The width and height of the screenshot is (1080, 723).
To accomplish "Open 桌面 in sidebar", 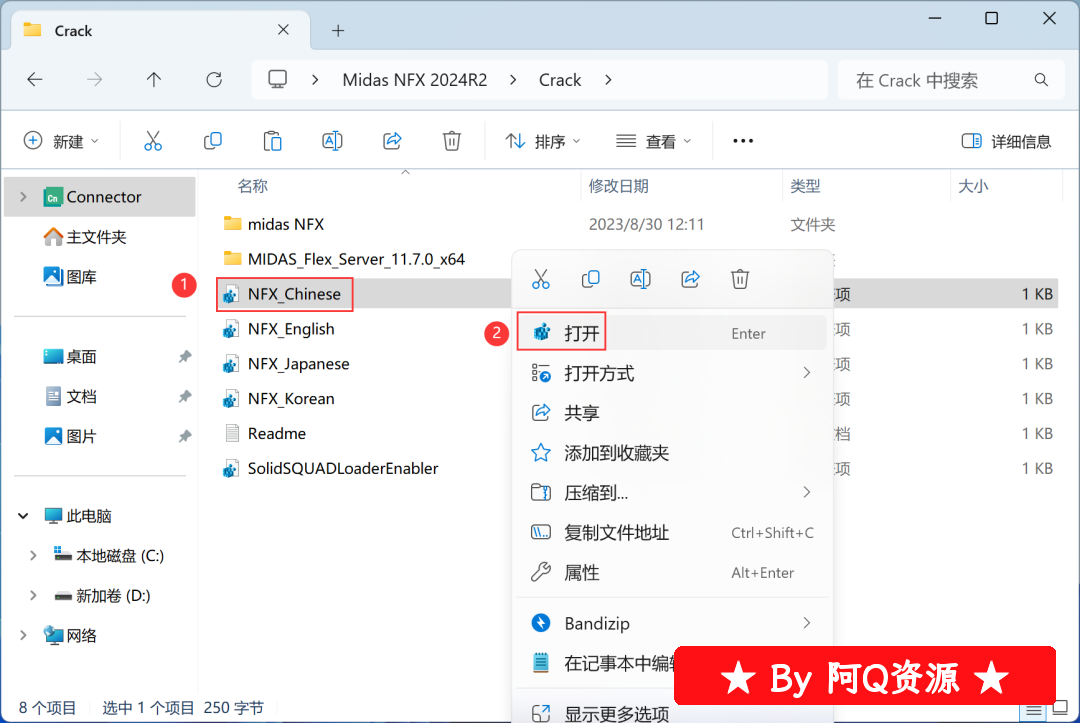I will 71,357.
